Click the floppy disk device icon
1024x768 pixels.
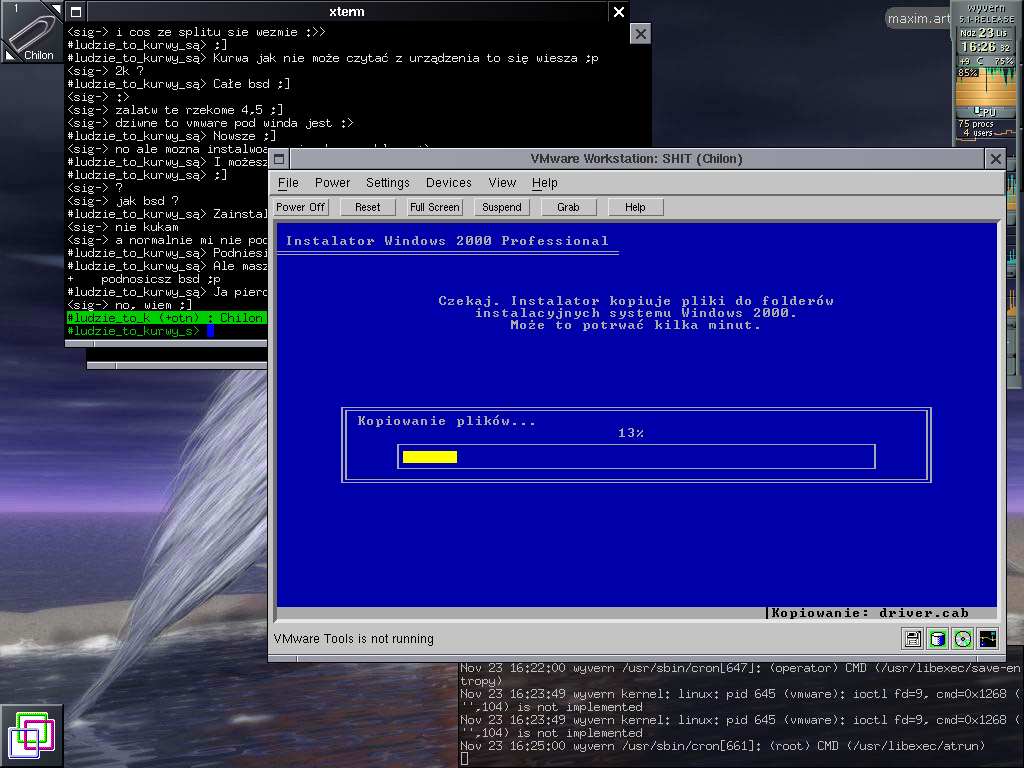coord(912,639)
